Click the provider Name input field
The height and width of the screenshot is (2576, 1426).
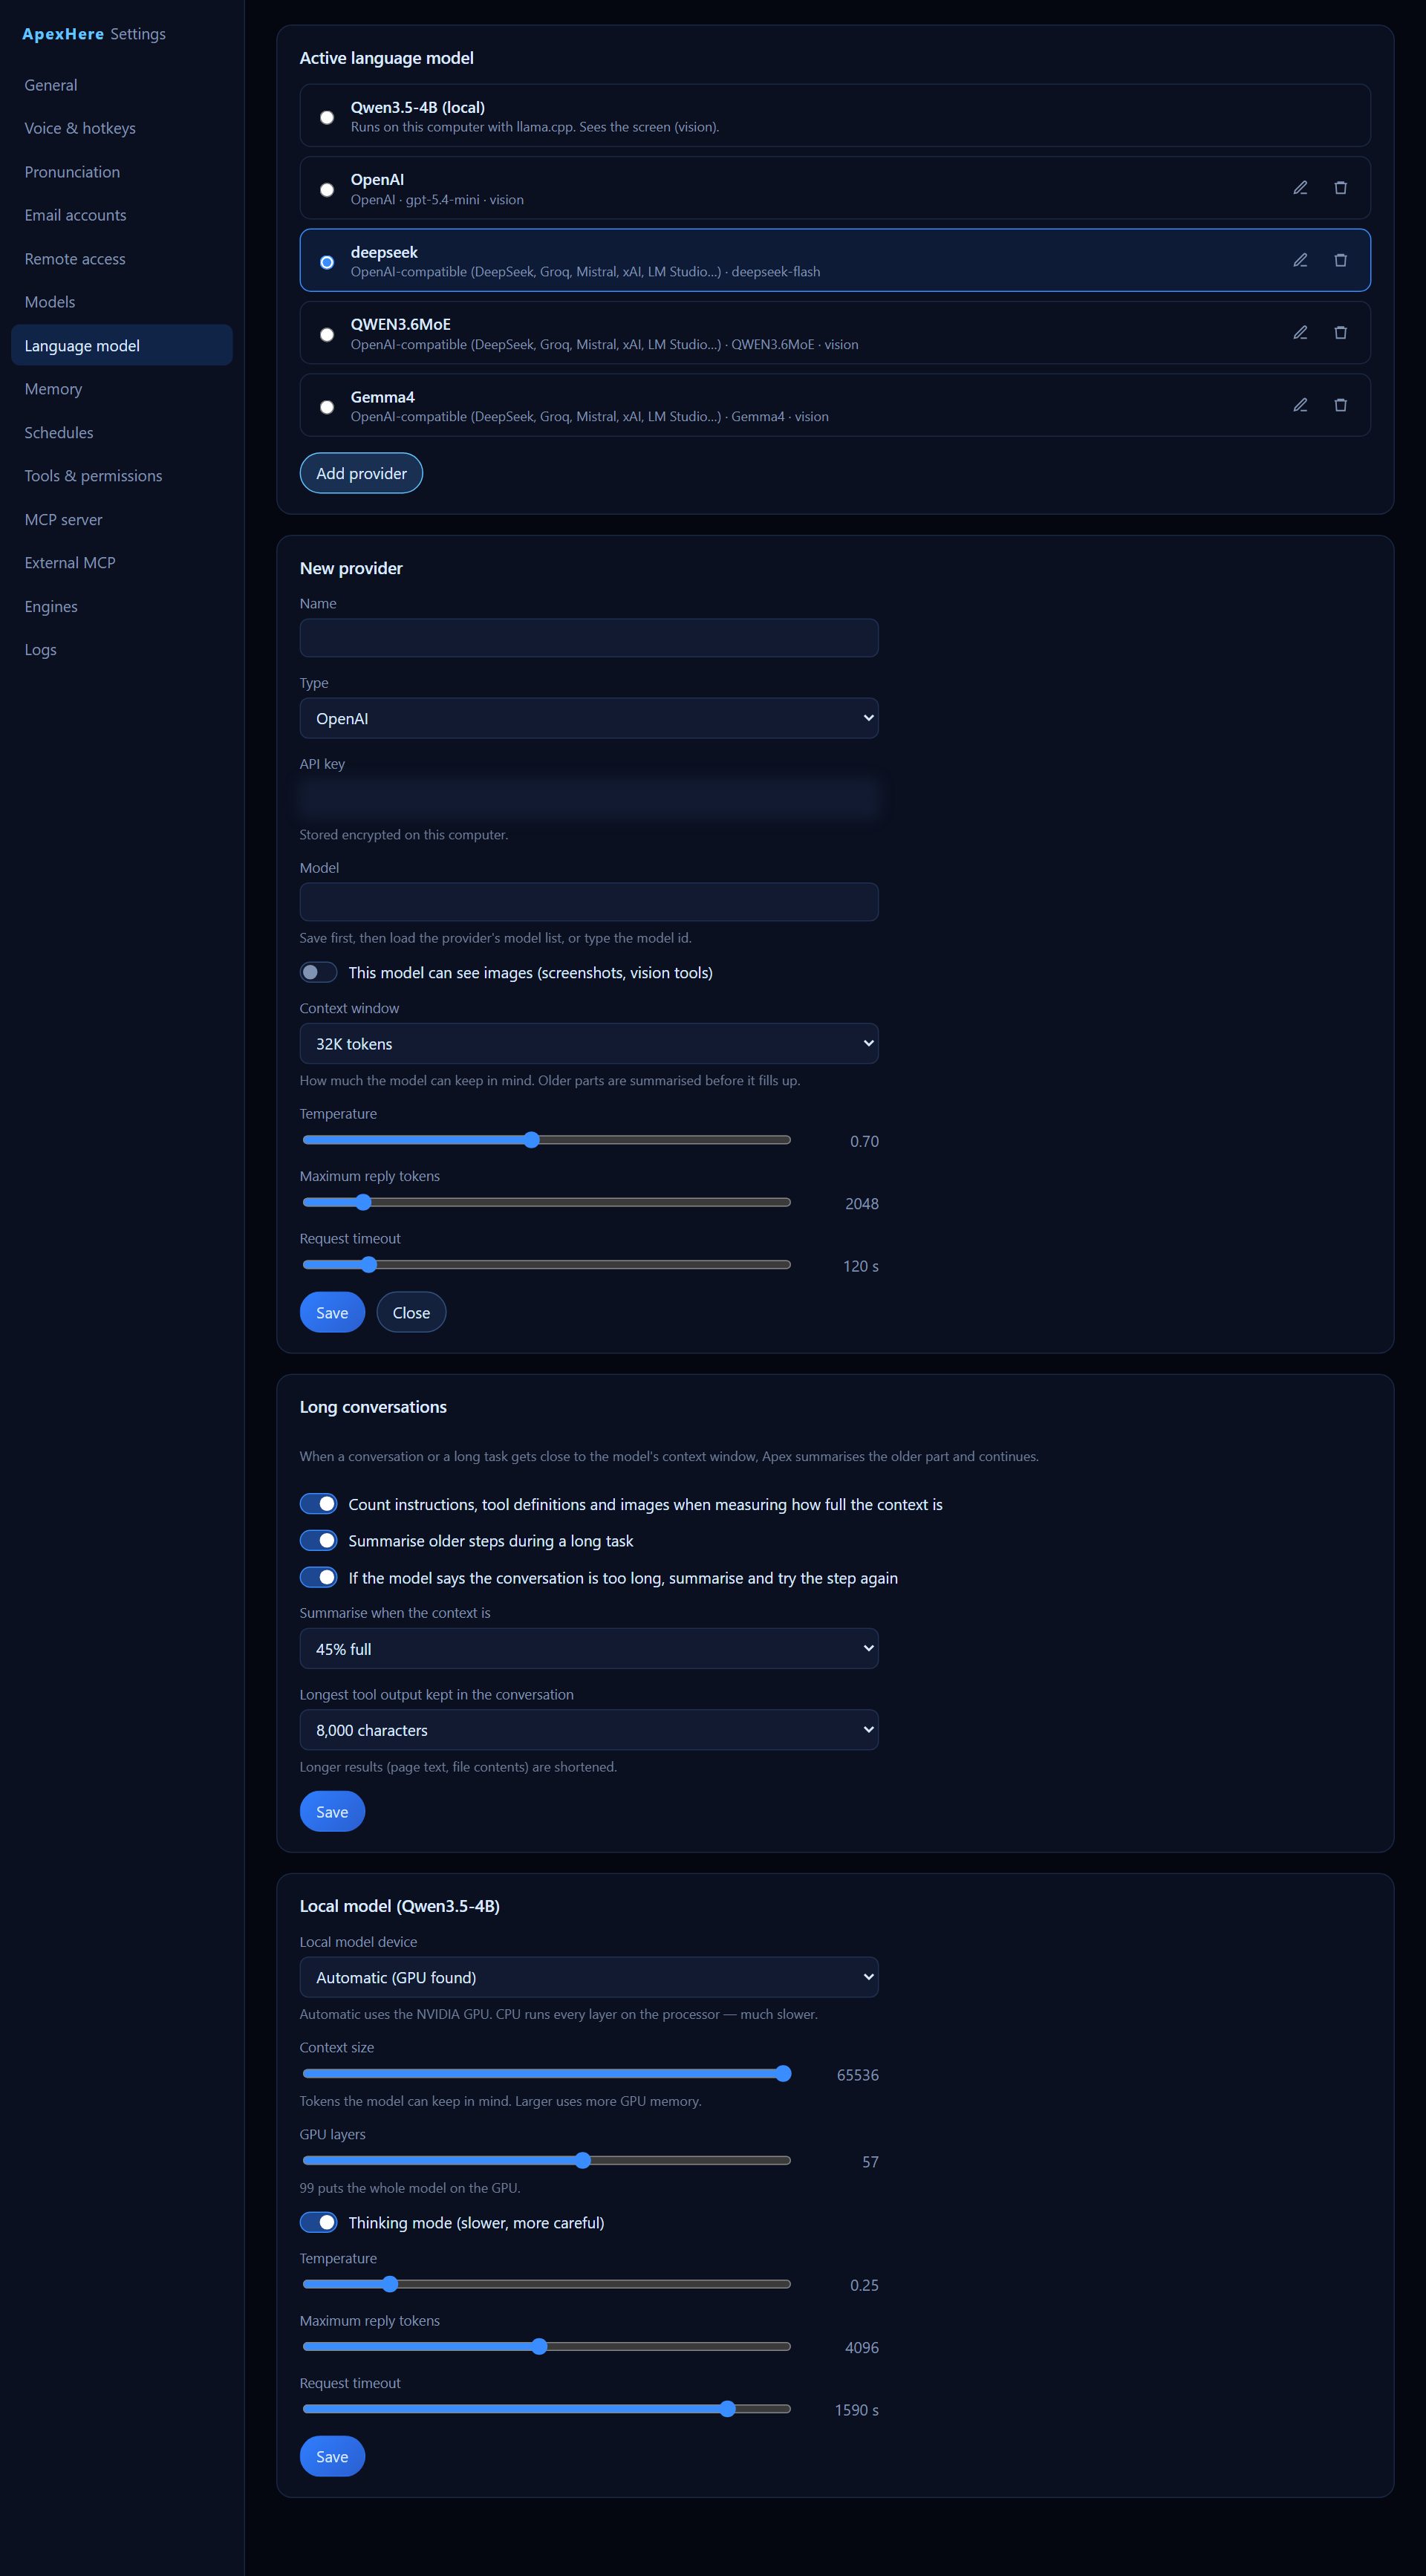pyautogui.click(x=589, y=638)
